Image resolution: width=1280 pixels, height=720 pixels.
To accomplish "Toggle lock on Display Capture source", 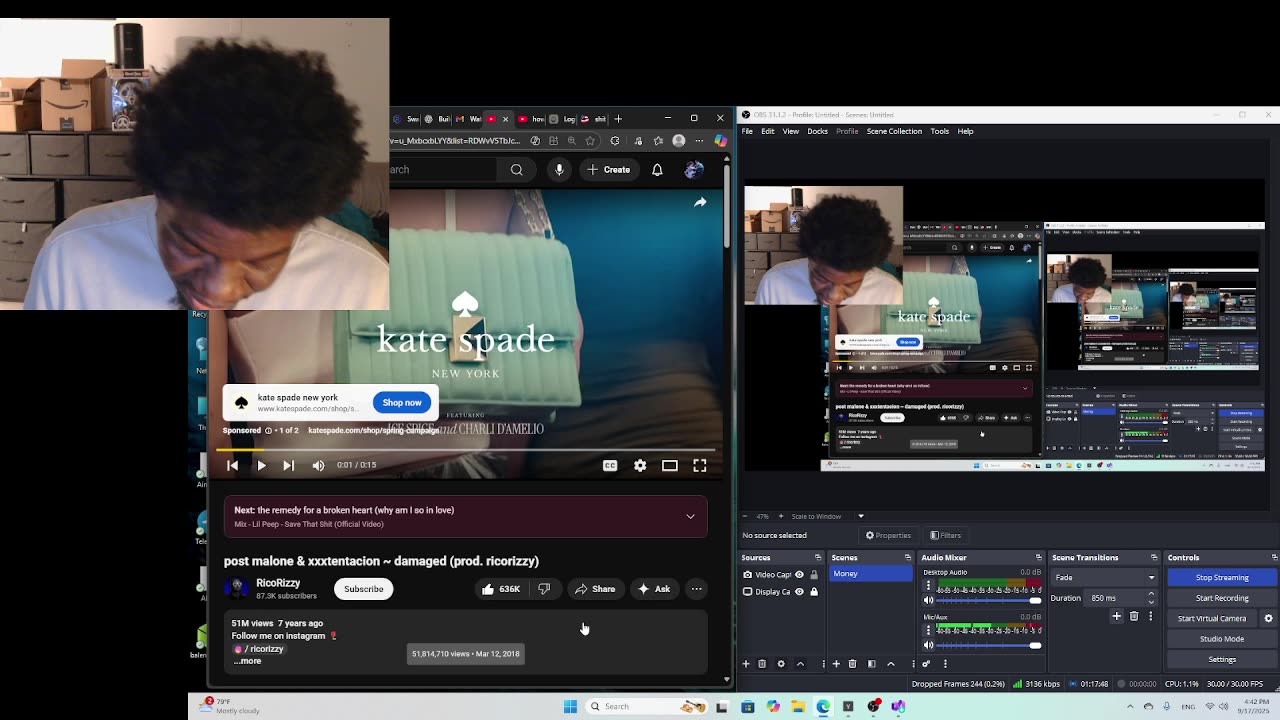I will (814, 592).
